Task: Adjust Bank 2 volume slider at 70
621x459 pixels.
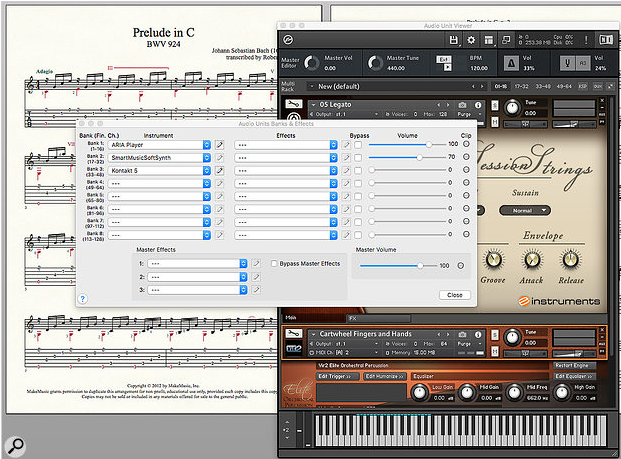Action: click(419, 157)
